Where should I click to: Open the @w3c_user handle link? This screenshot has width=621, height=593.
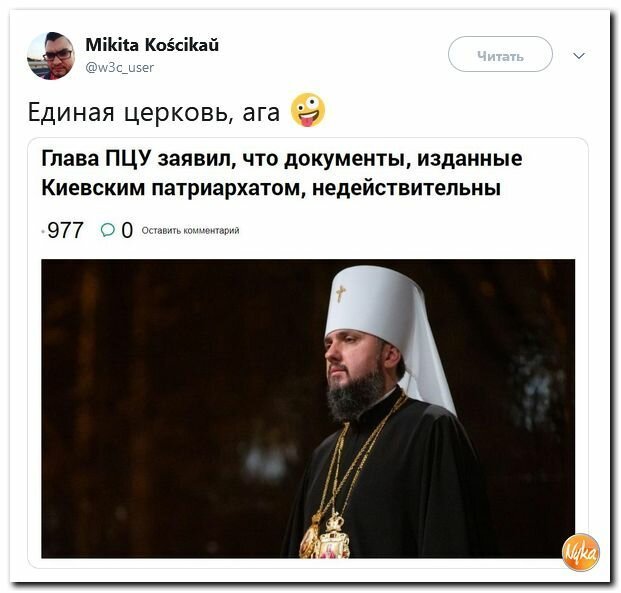click(120, 68)
